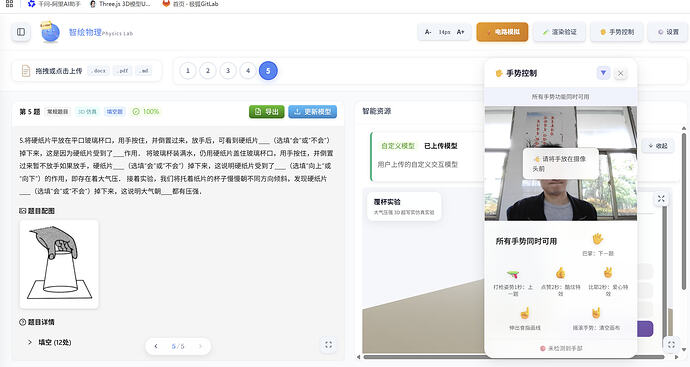Image resolution: width=690 pixels, height=367 pixels.
Task: Open the browser apps grid icon
Action: pos(9,4)
